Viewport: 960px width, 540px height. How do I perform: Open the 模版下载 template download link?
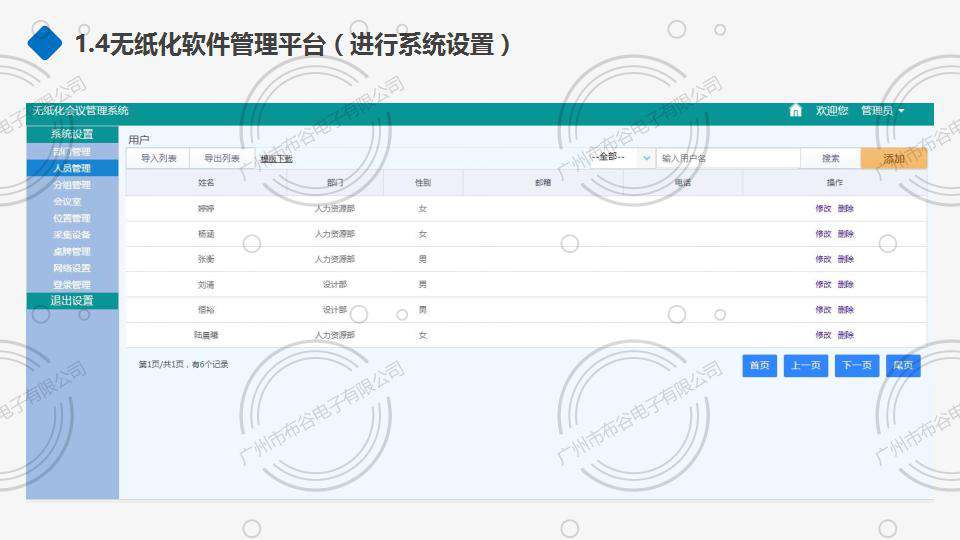[x=276, y=159]
